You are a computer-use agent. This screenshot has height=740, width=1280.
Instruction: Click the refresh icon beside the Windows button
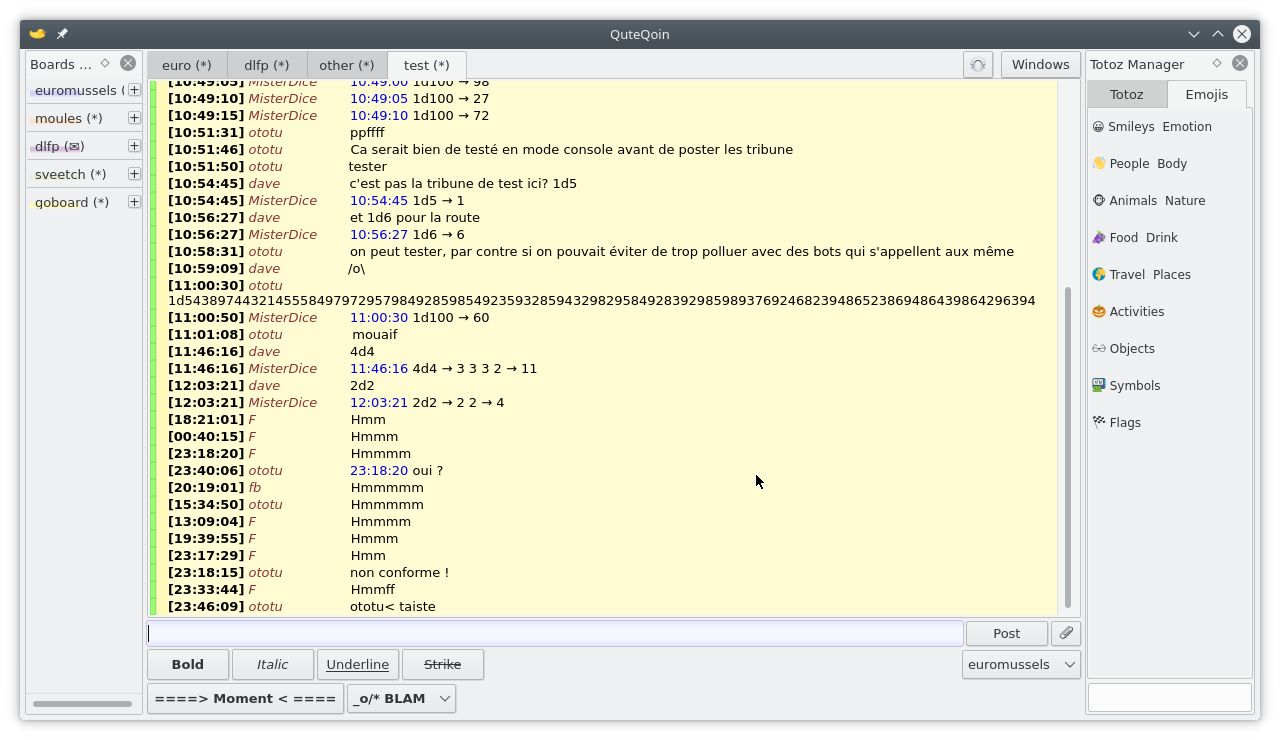pyautogui.click(x=978, y=65)
